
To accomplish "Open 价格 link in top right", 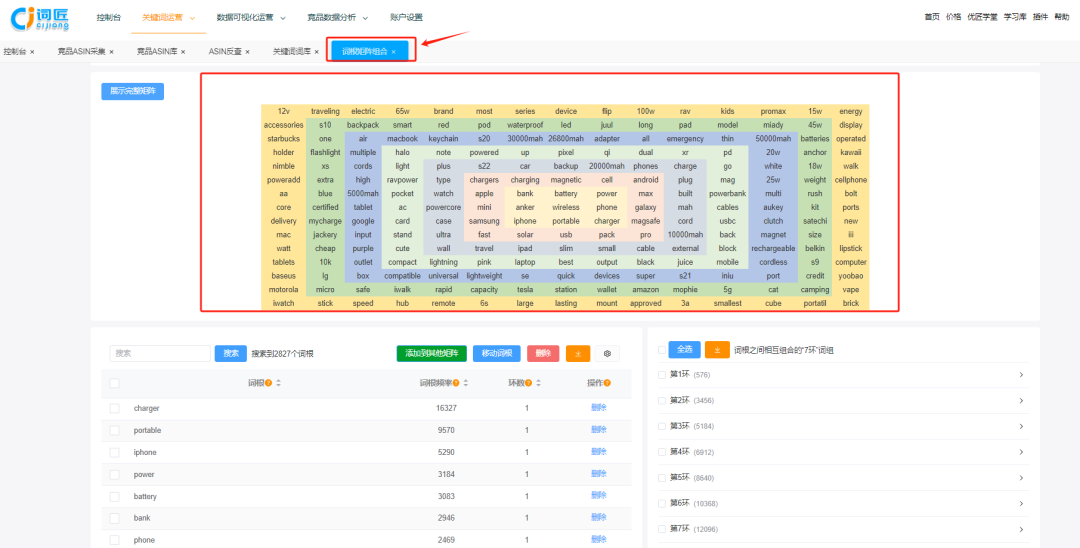I will pos(953,17).
